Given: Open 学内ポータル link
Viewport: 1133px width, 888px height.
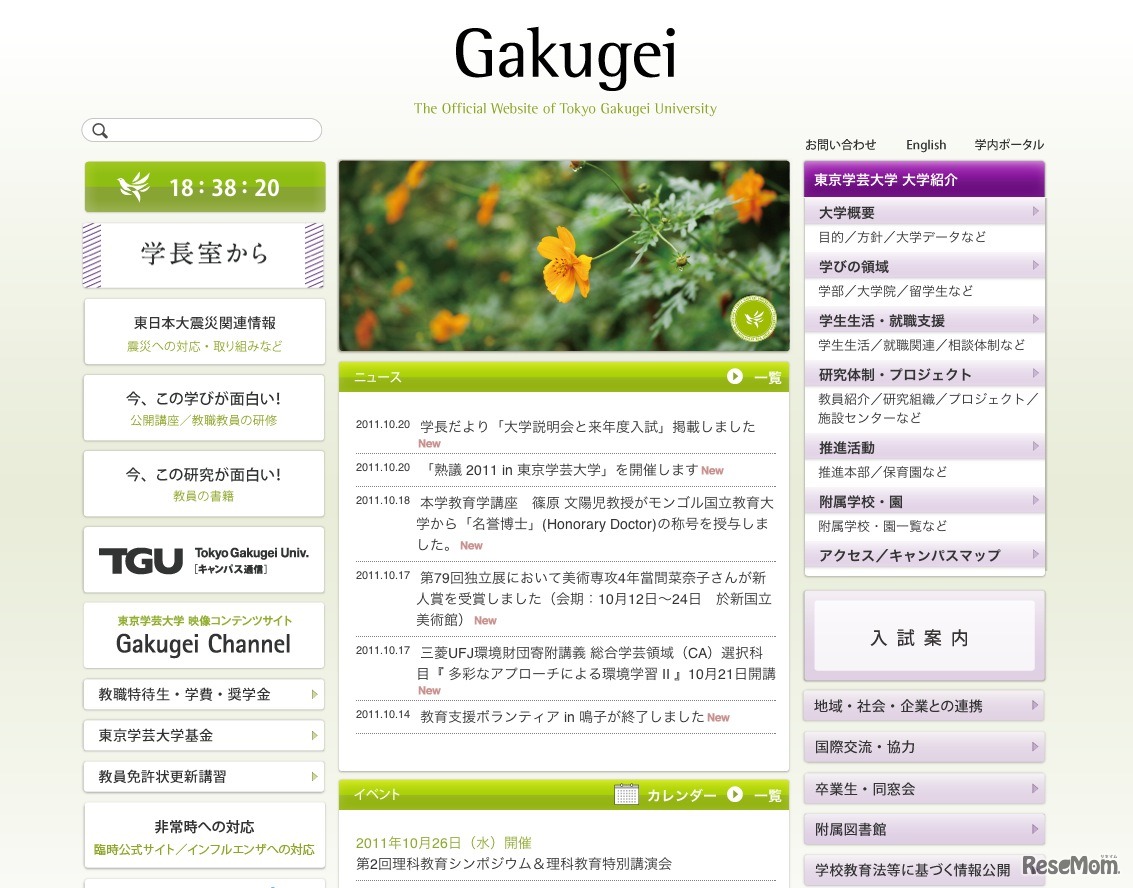Looking at the screenshot, I should click(1009, 145).
